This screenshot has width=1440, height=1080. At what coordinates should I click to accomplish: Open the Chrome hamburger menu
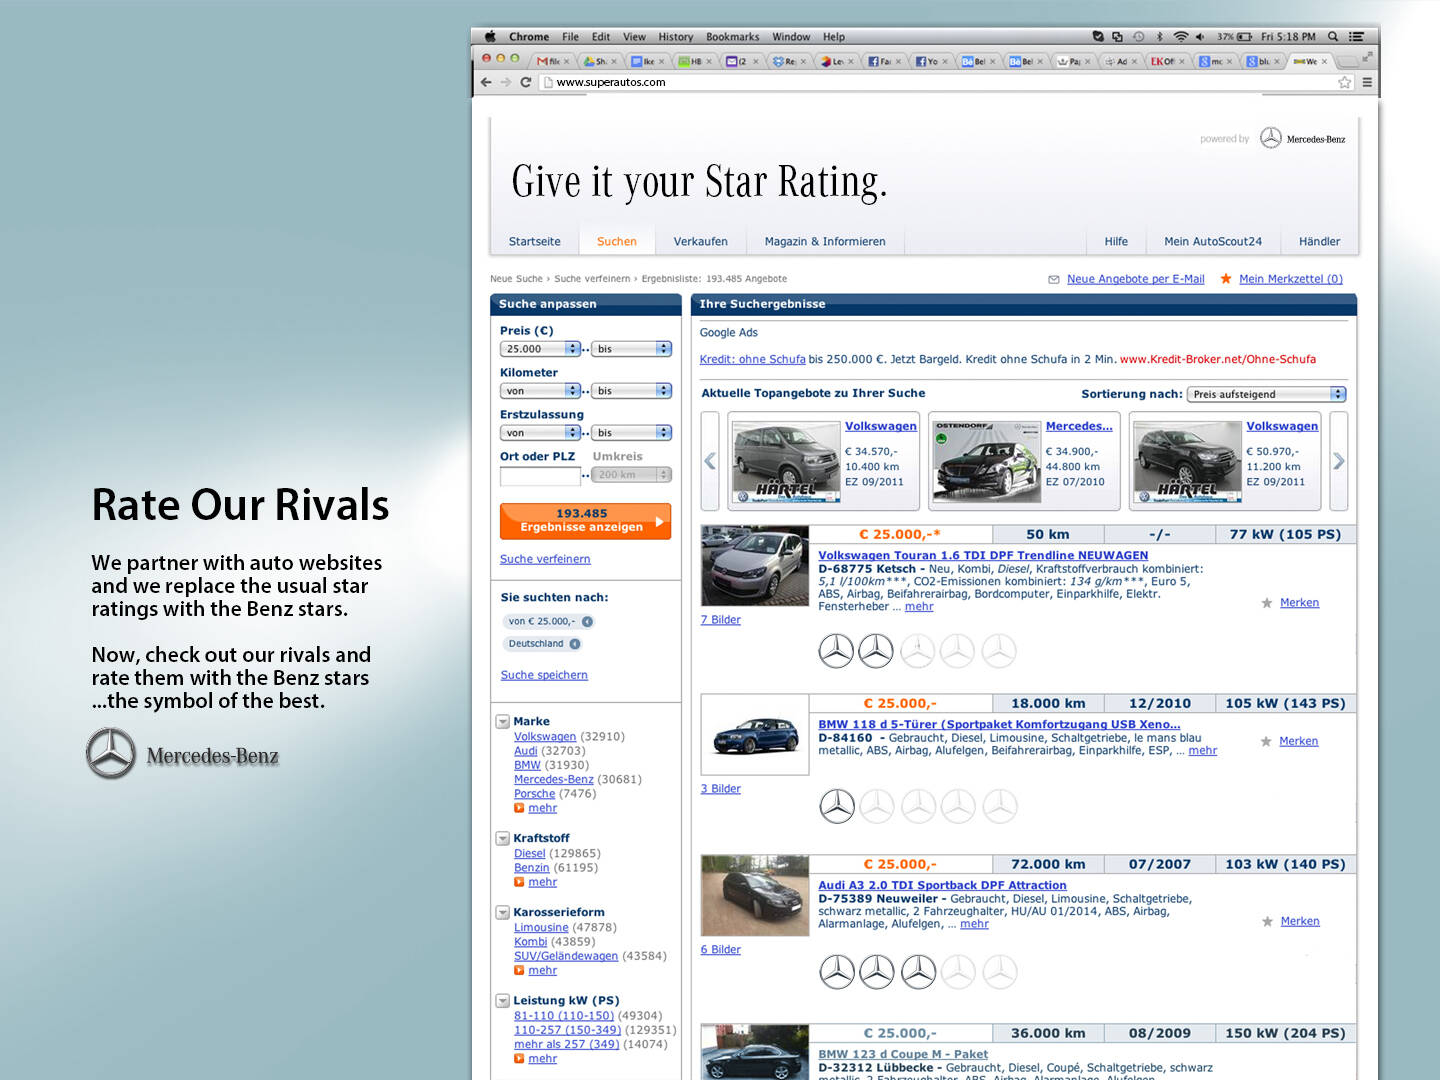(x=1367, y=82)
